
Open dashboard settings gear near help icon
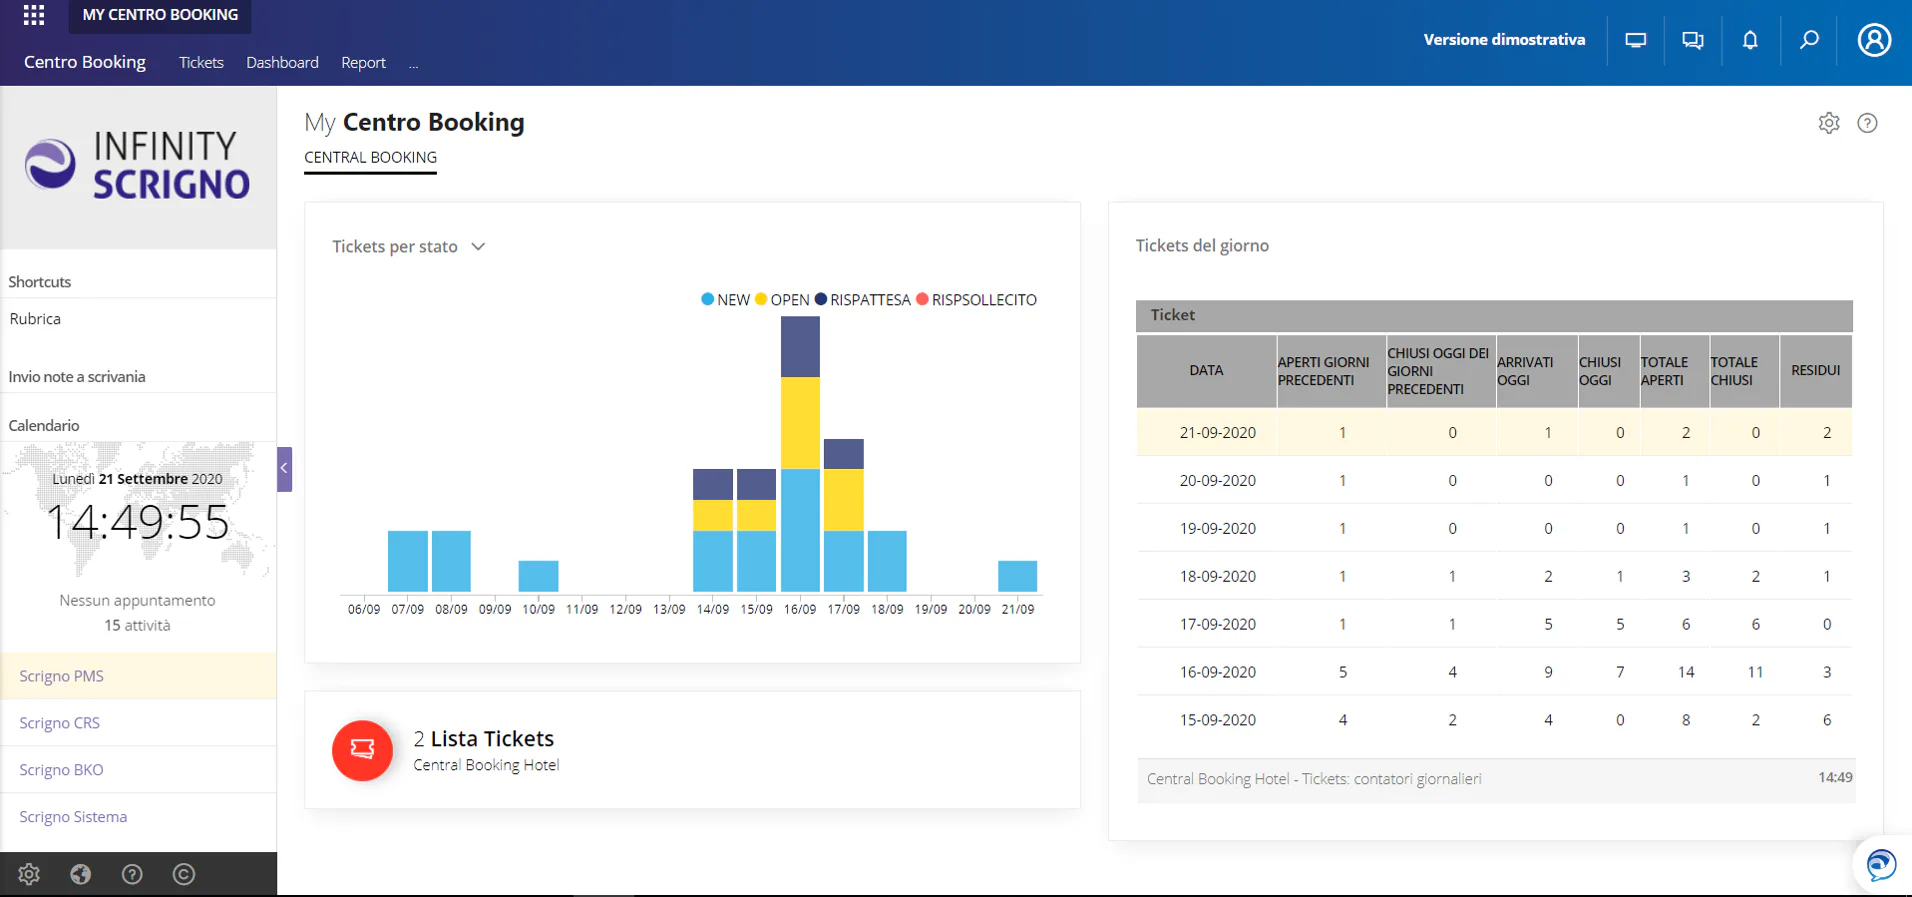click(1829, 123)
